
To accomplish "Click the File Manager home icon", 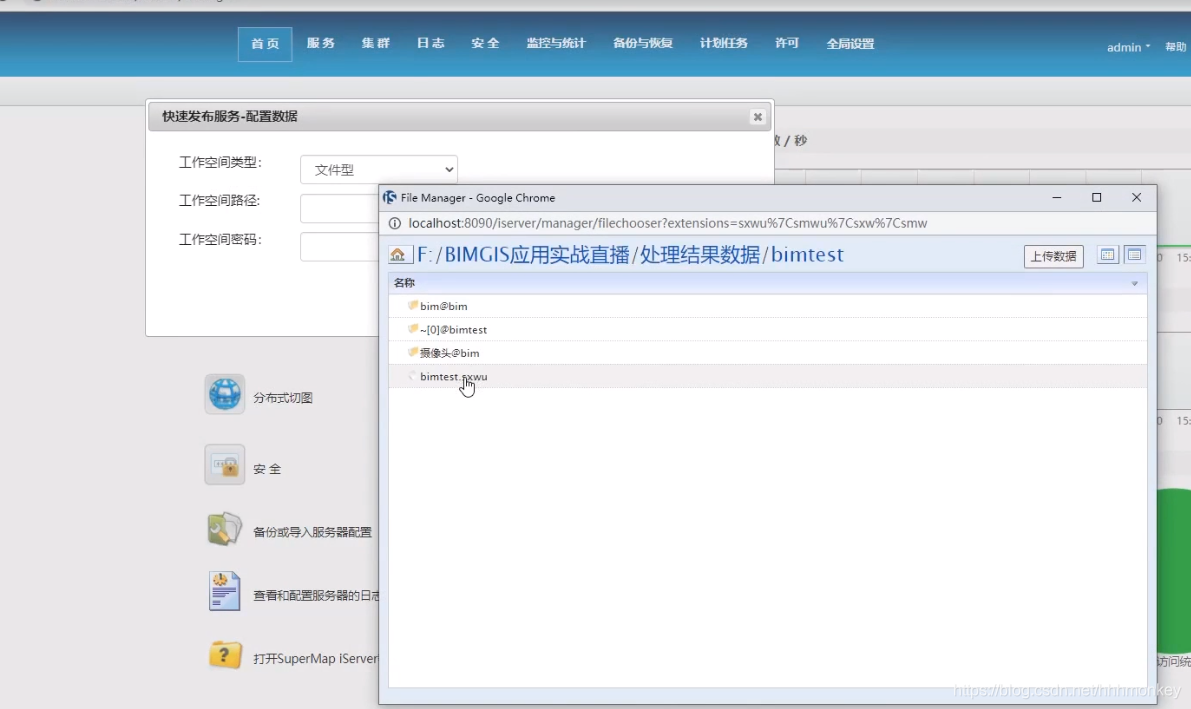I will [397, 255].
